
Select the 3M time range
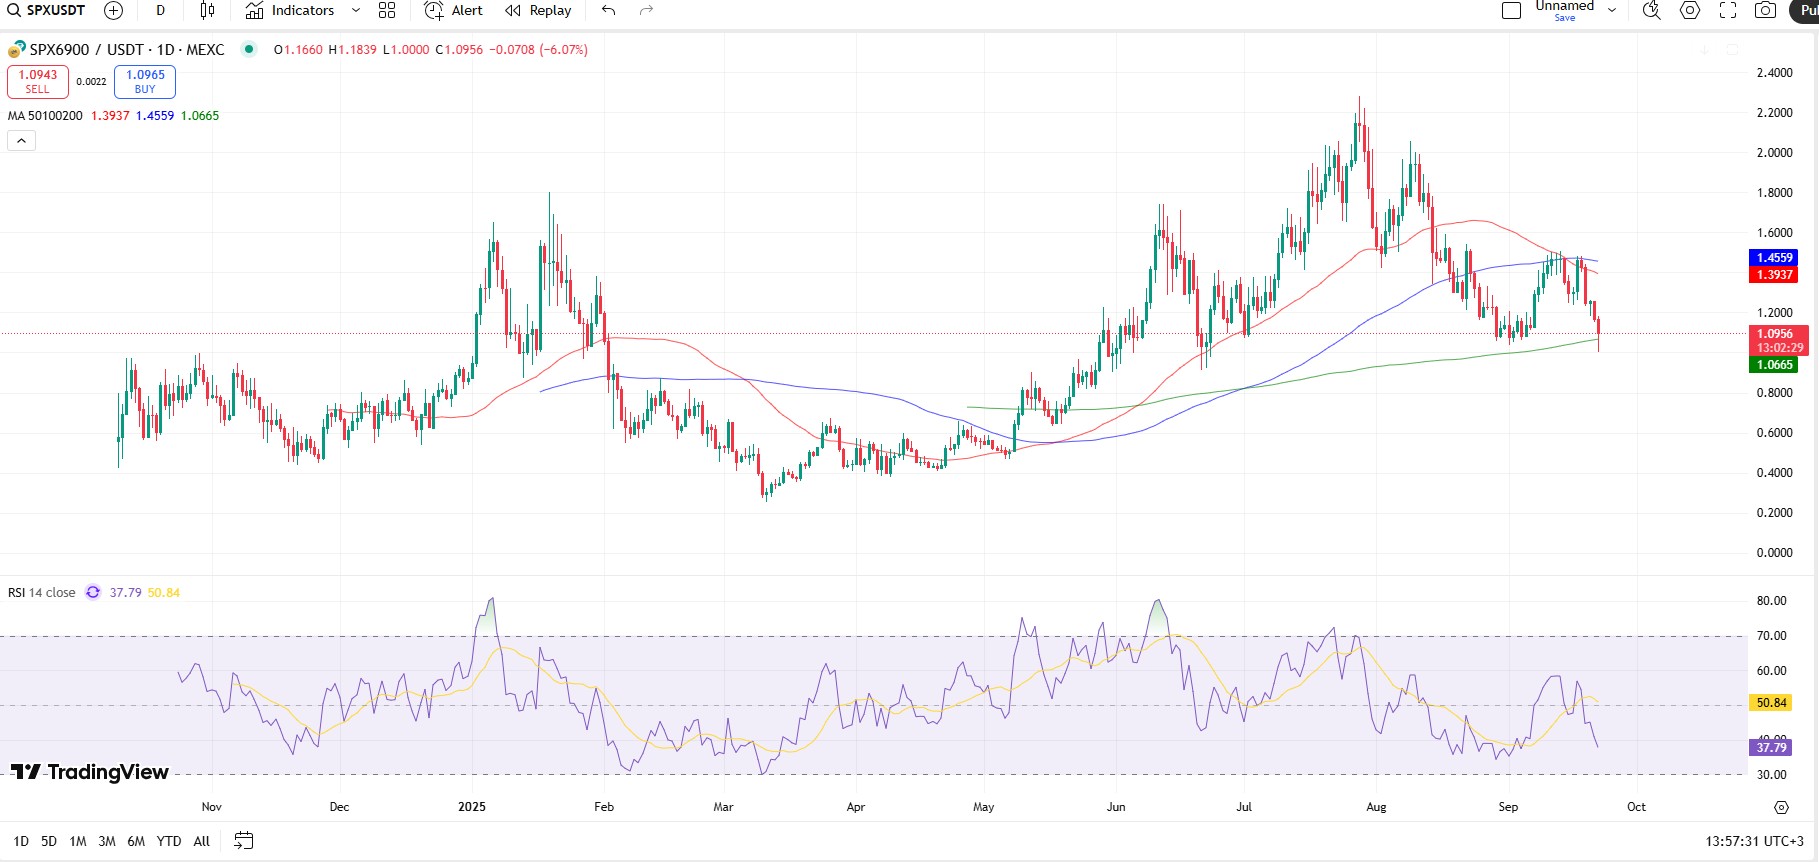click(107, 841)
